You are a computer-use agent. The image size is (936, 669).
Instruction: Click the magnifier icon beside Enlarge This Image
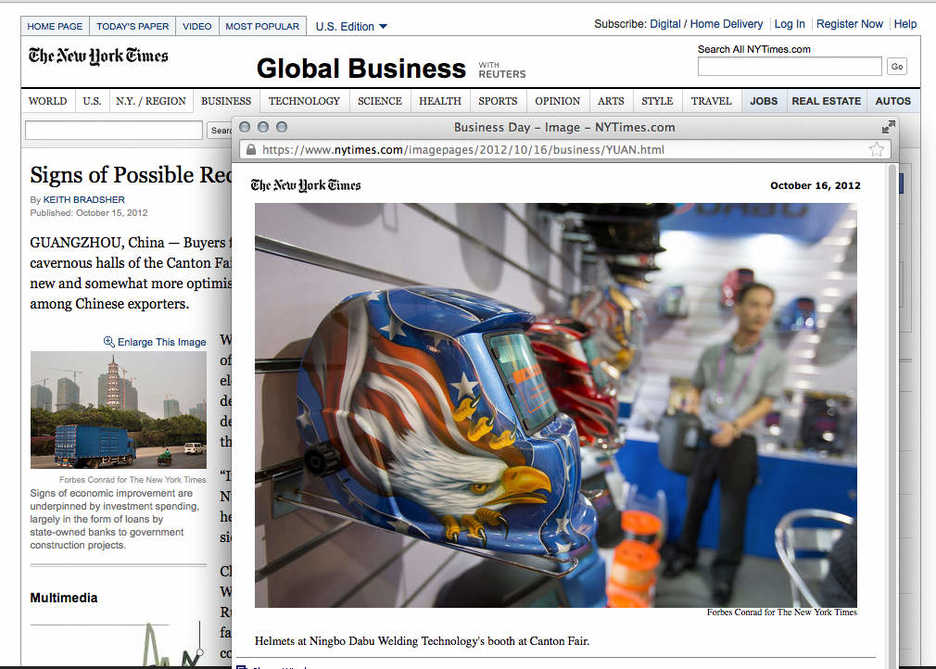pyautogui.click(x=109, y=341)
